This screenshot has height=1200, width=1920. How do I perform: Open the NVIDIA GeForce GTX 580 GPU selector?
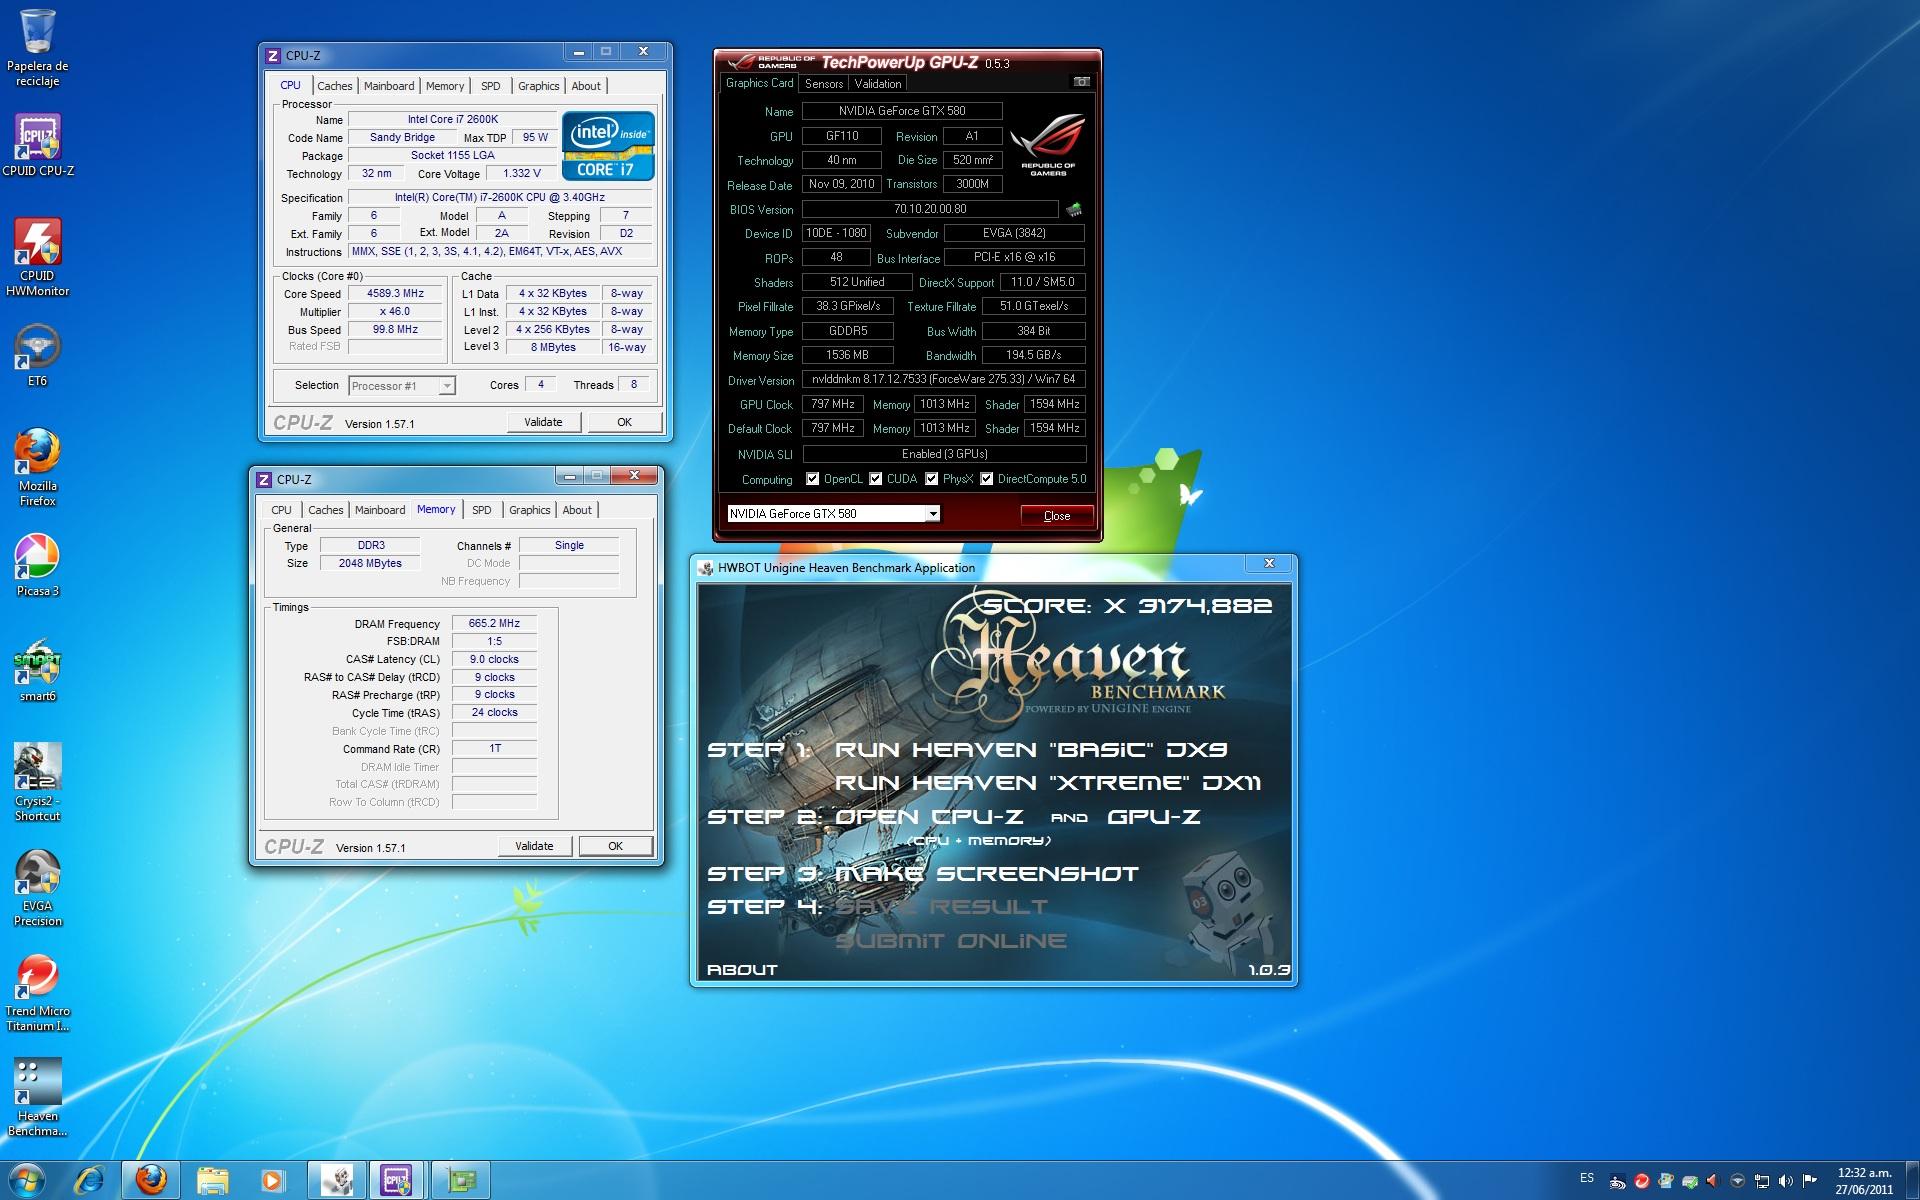coord(833,514)
